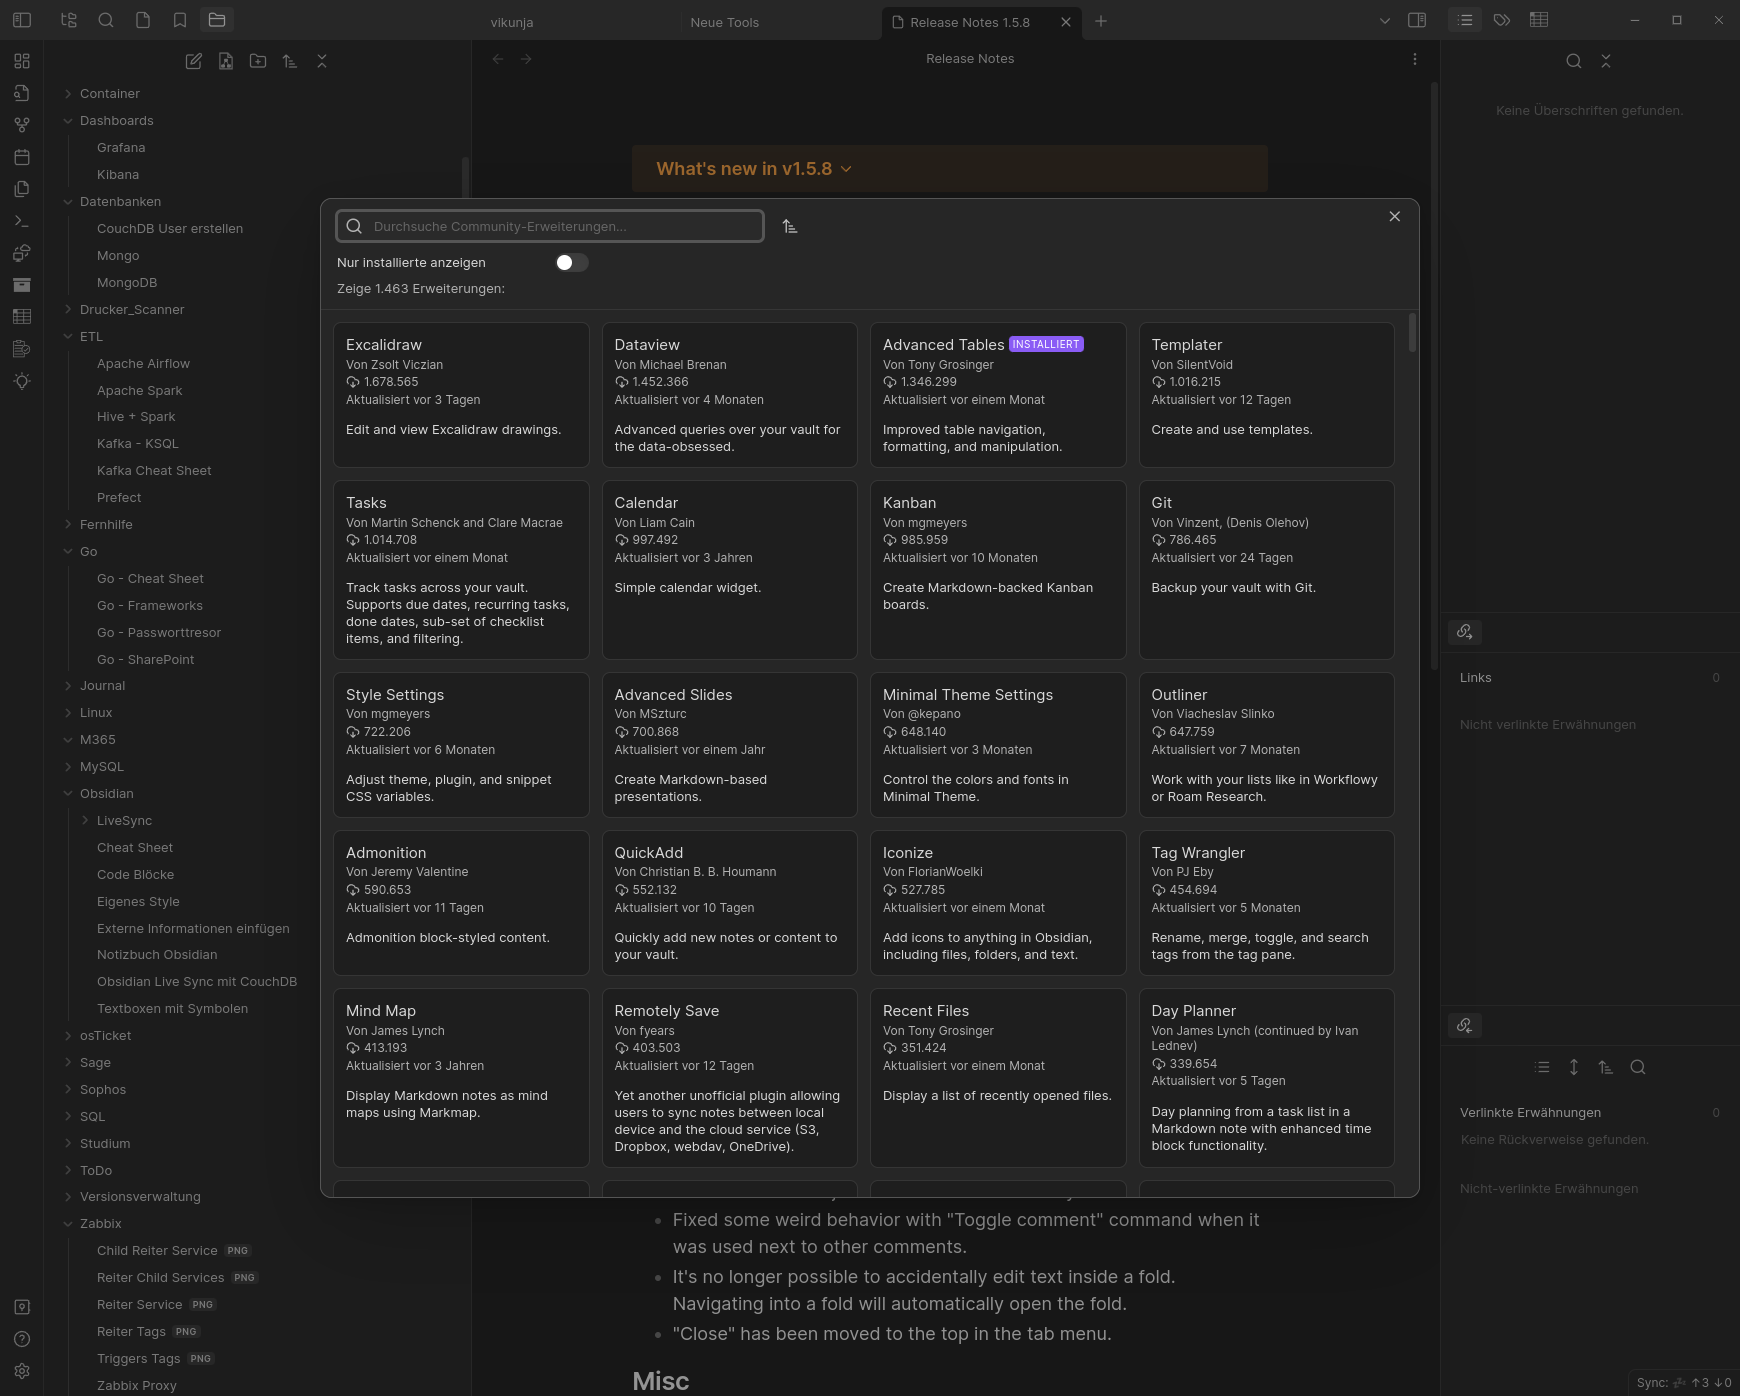1740x1396 pixels.
Task: Expand 'Verlinkte Erwähnungen' section
Action: (1530, 1113)
